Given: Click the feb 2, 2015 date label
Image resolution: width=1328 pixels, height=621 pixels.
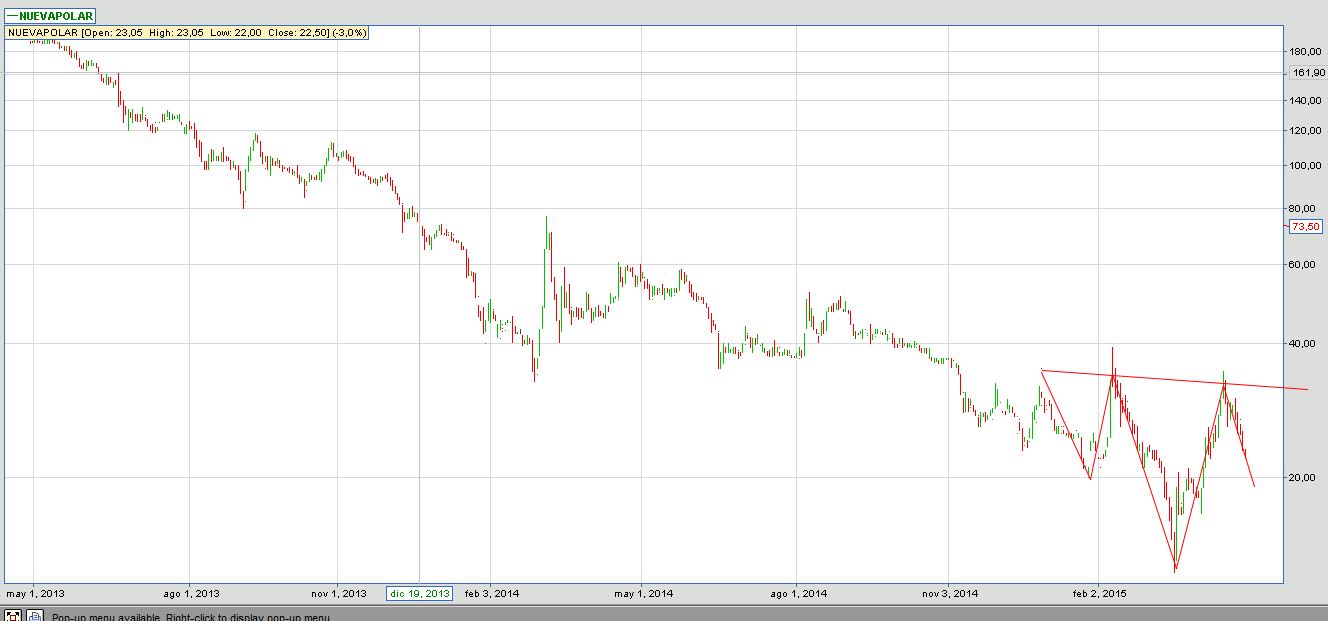Looking at the screenshot, I should point(1099,593).
